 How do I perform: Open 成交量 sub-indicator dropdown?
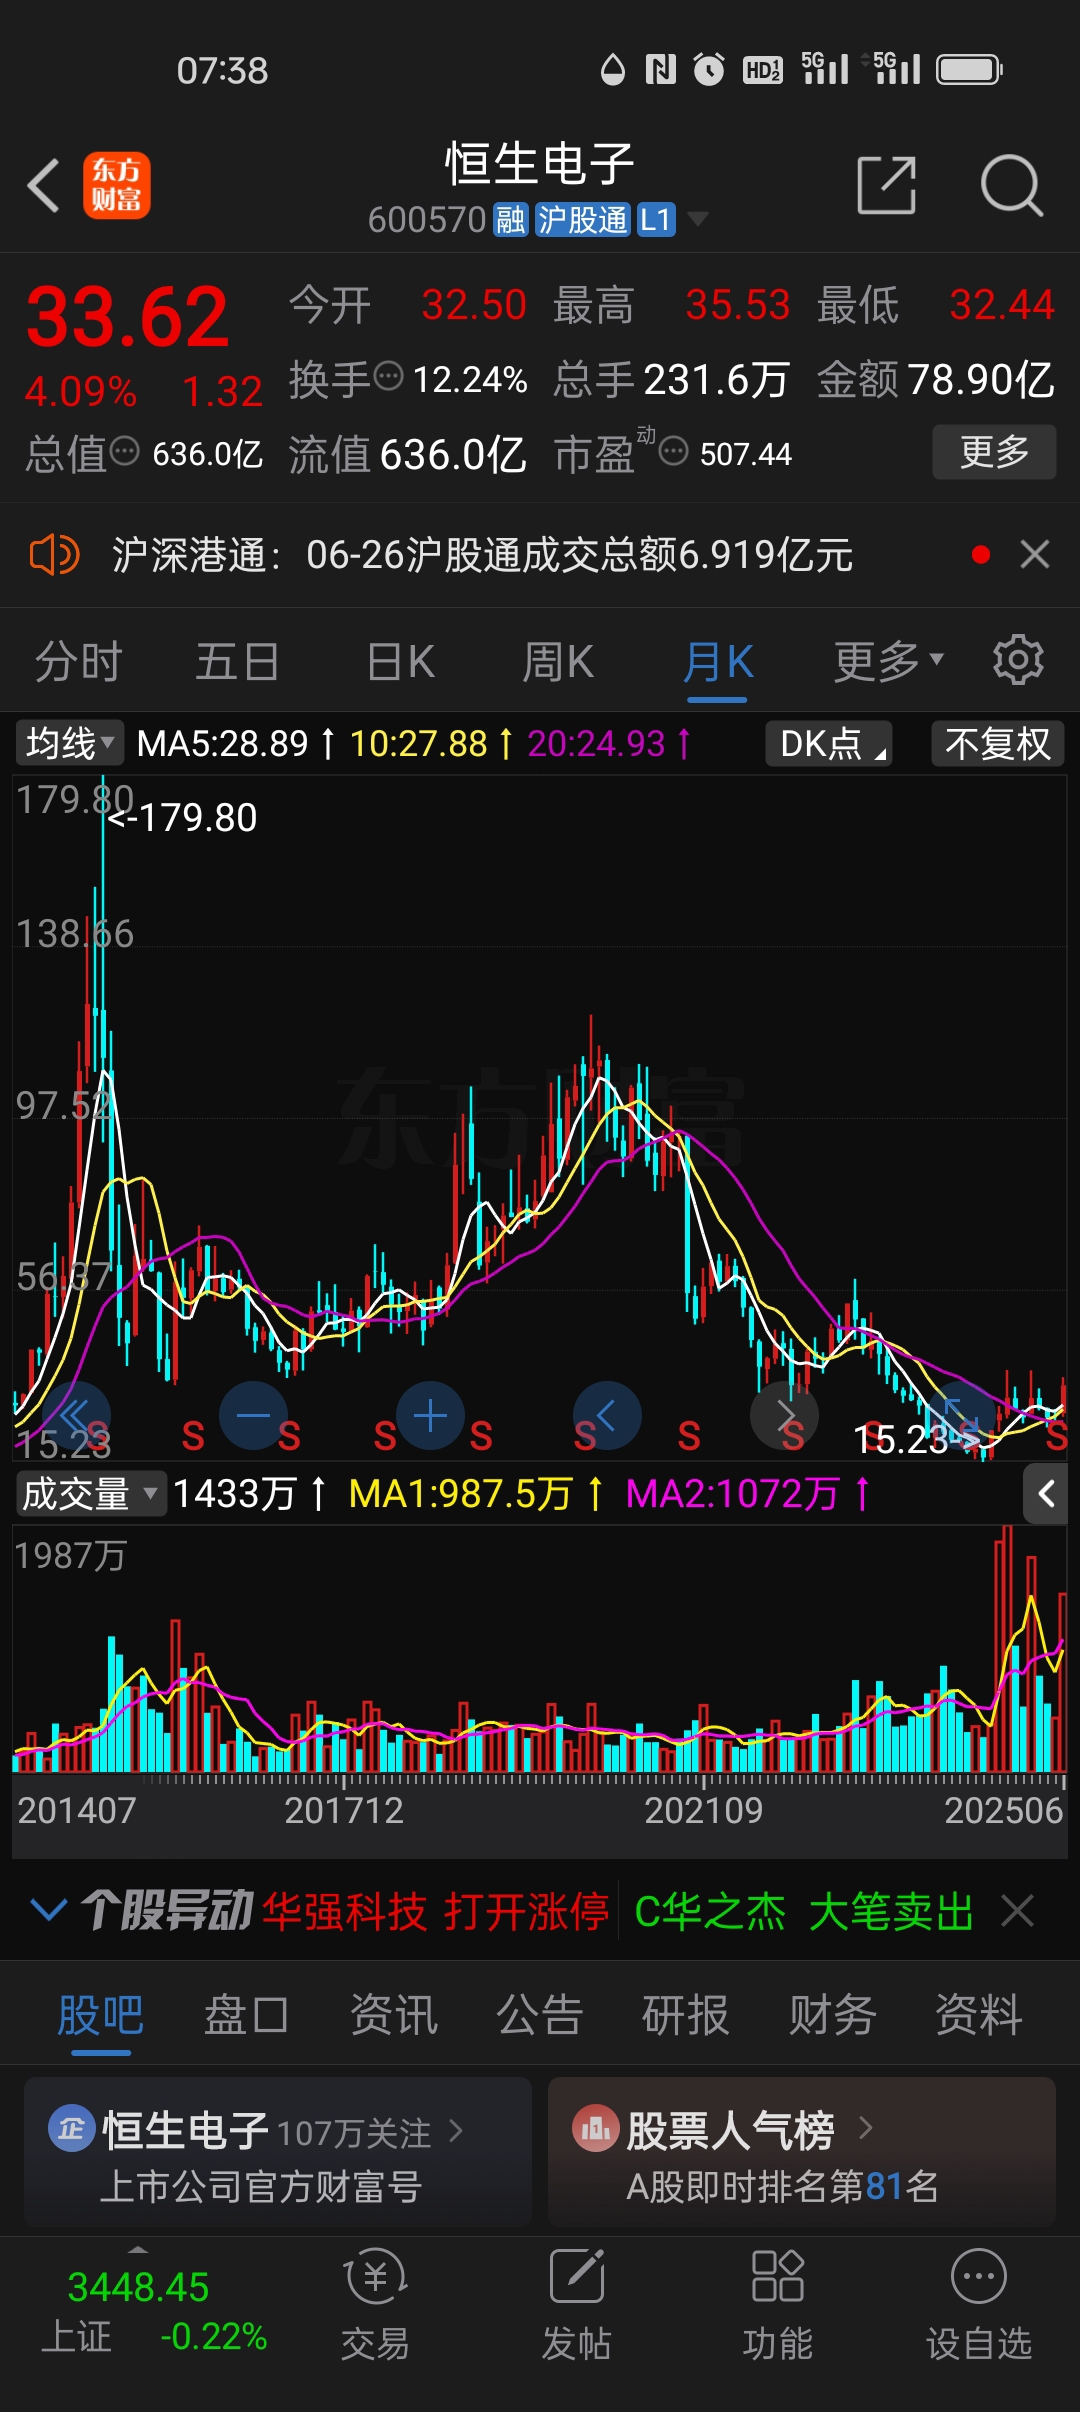pyautogui.click(x=90, y=1494)
